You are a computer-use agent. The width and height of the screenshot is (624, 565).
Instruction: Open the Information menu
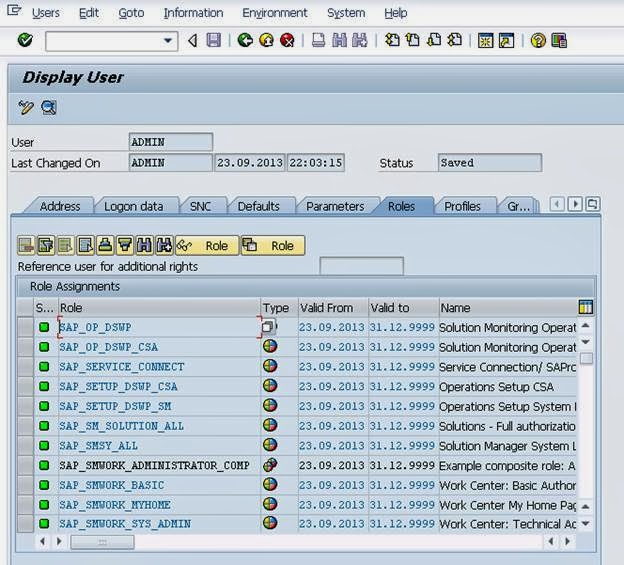click(193, 13)
